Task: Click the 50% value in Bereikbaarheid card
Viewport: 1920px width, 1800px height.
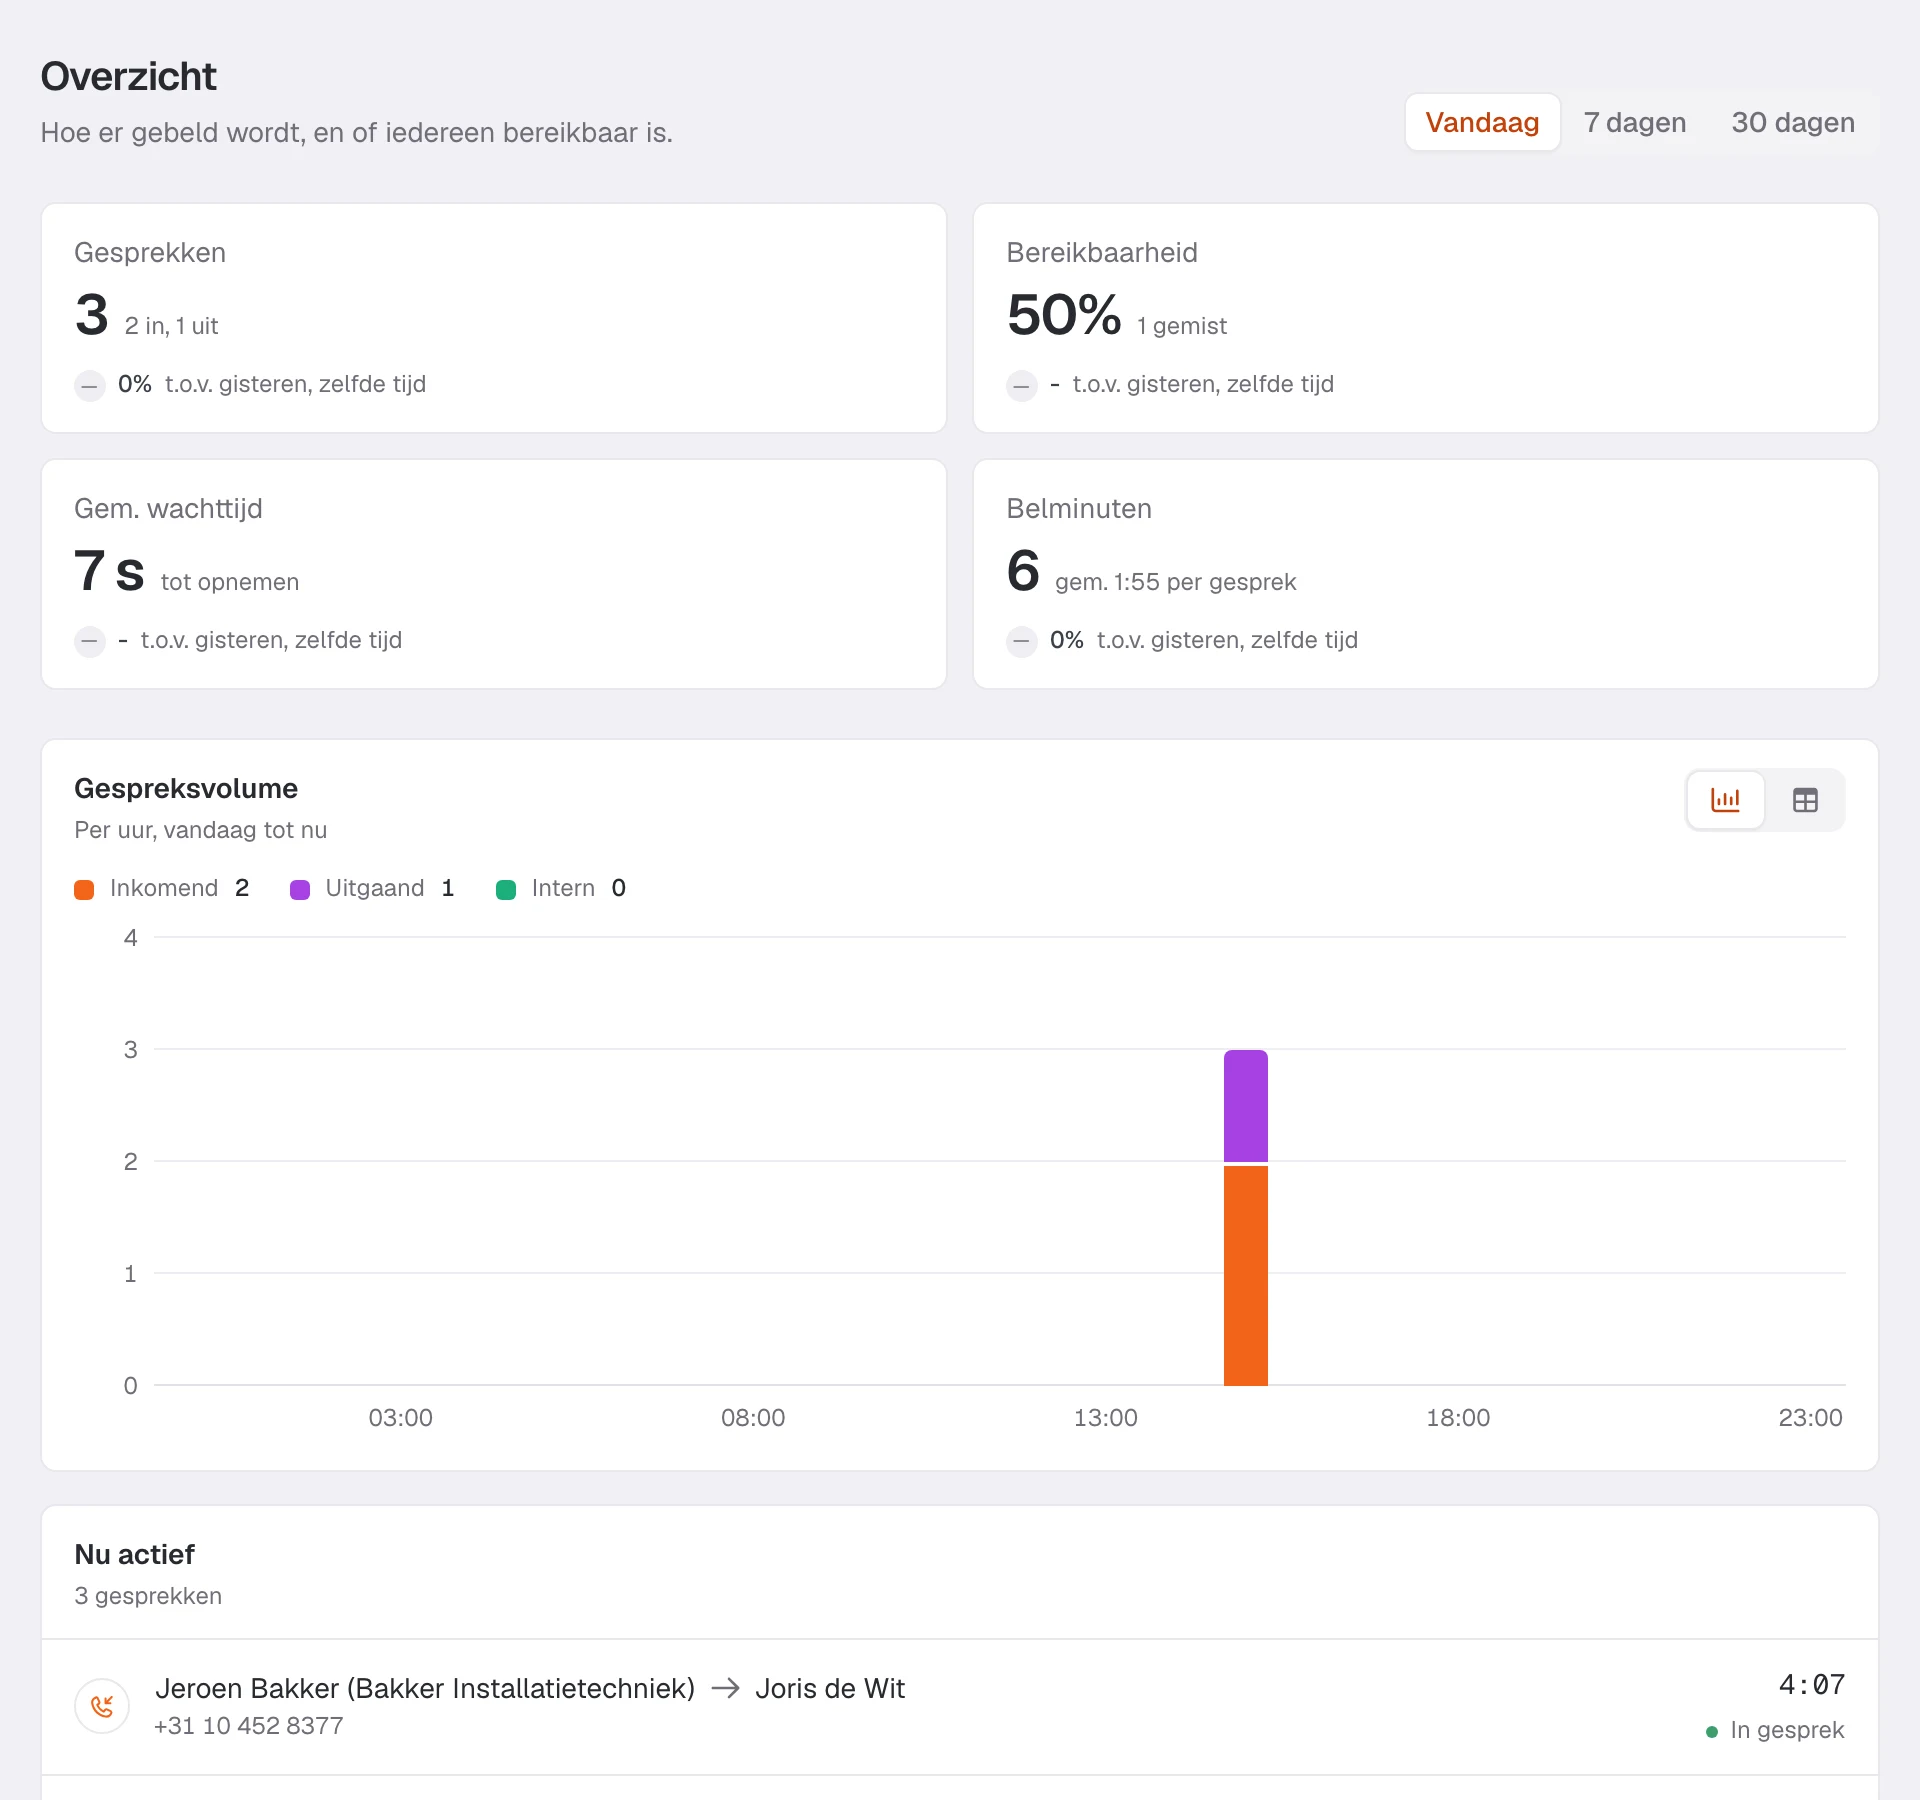Action: [1064, 314]
